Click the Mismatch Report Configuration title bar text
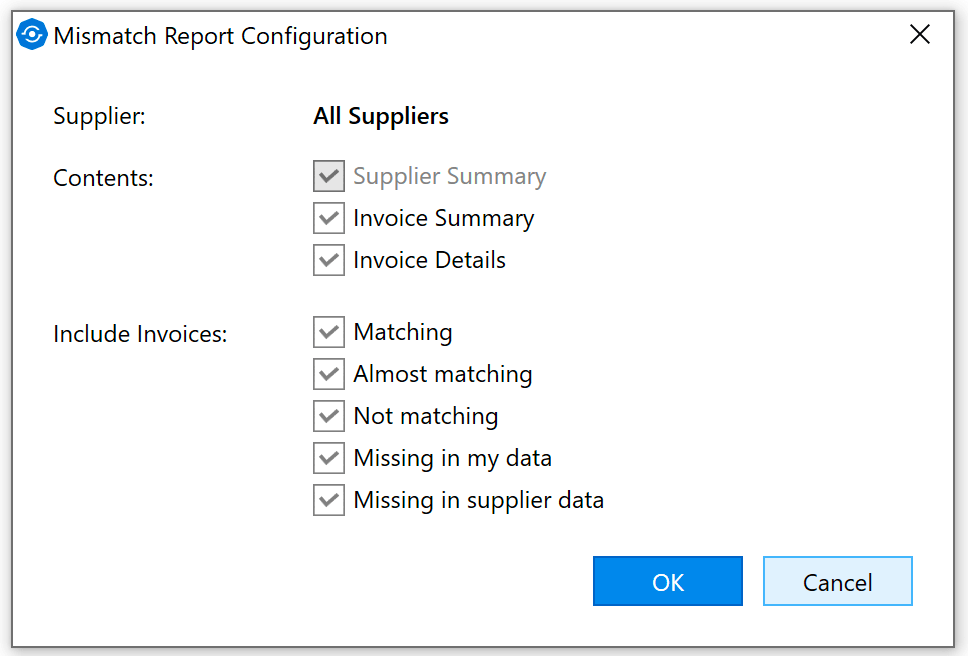The image size is (968, 656). point(220,36)
